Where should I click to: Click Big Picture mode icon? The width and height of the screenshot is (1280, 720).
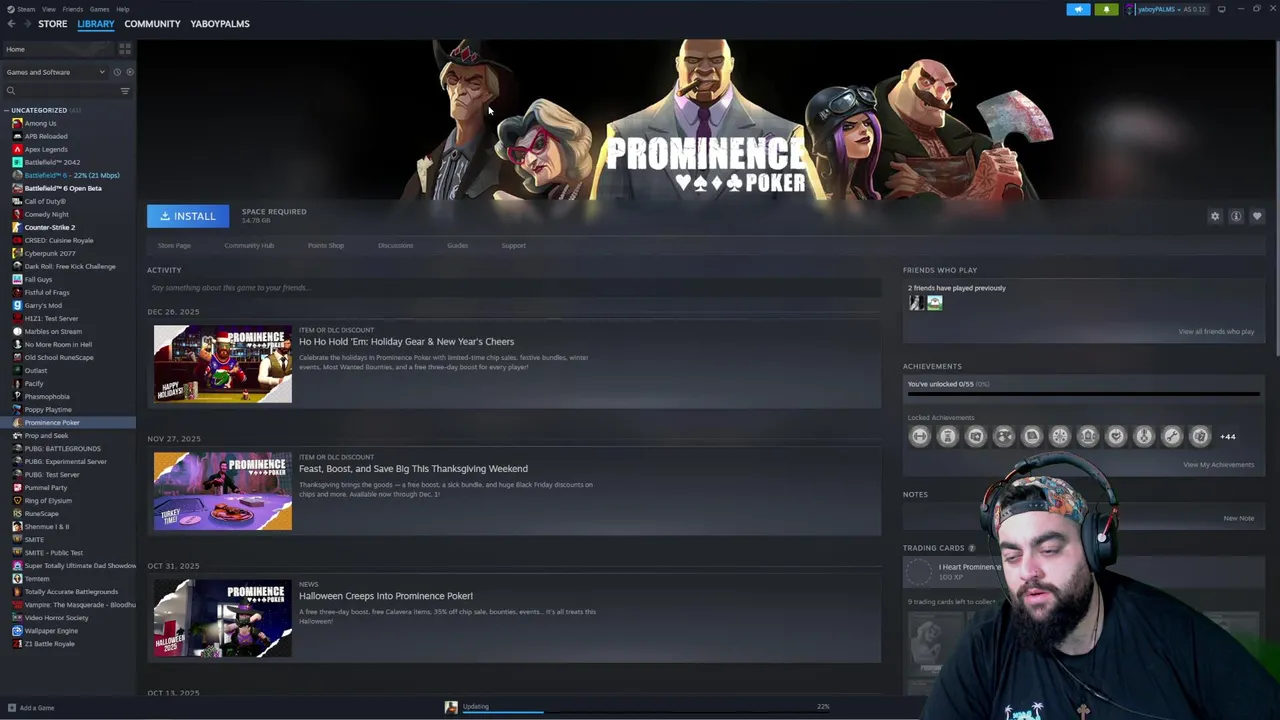point(1221,9)
